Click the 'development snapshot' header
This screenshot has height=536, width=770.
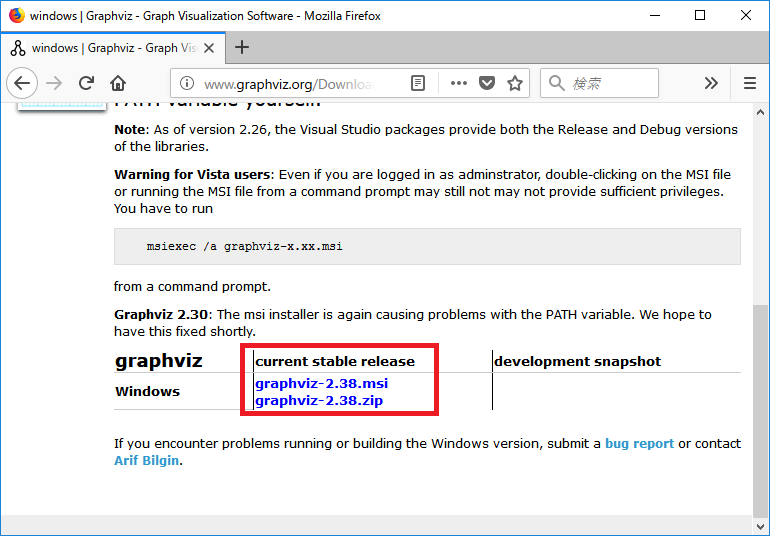coord(578,362)
